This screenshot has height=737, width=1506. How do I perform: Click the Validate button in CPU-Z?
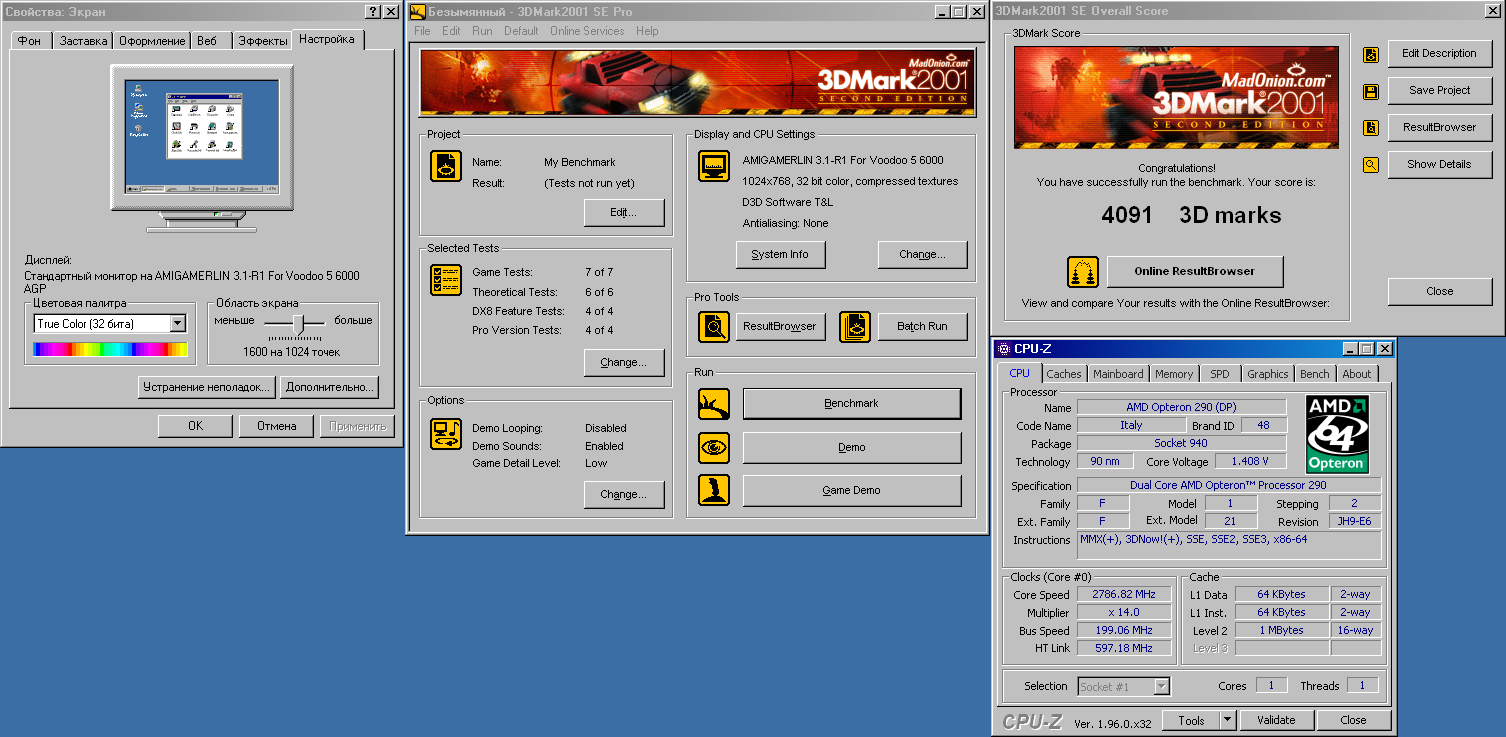[1276, 720]
